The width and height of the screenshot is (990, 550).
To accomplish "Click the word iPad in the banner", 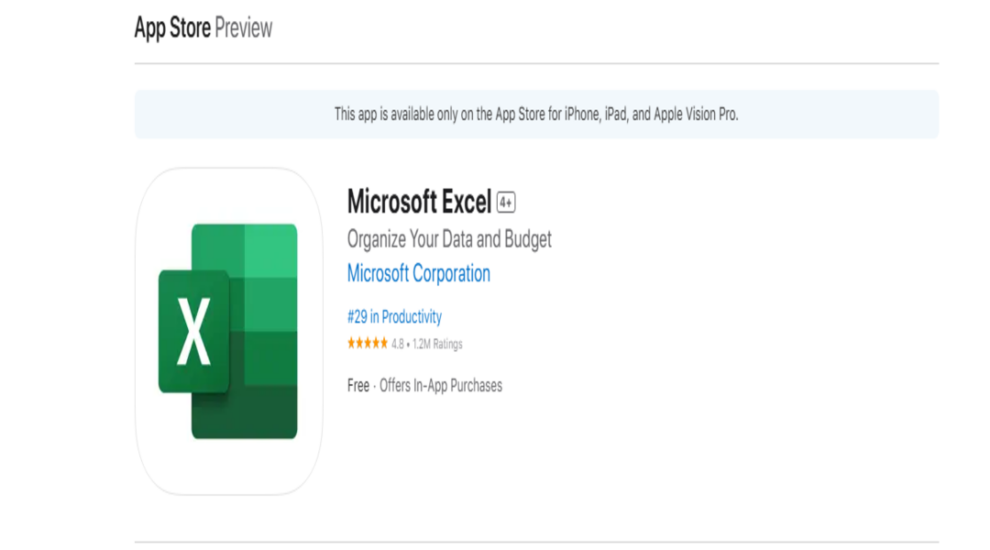I will pyautogui.click(x=617, y=114).
